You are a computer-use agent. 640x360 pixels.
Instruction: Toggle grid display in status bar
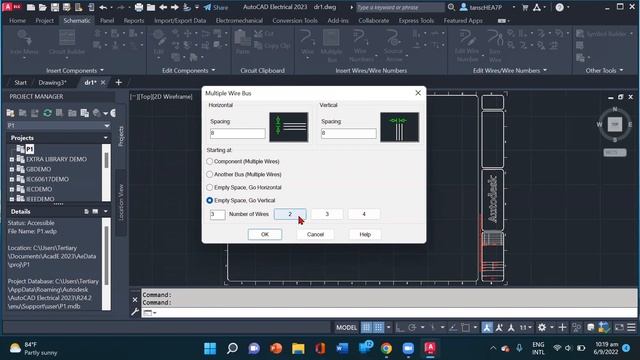tap(366, 327)
